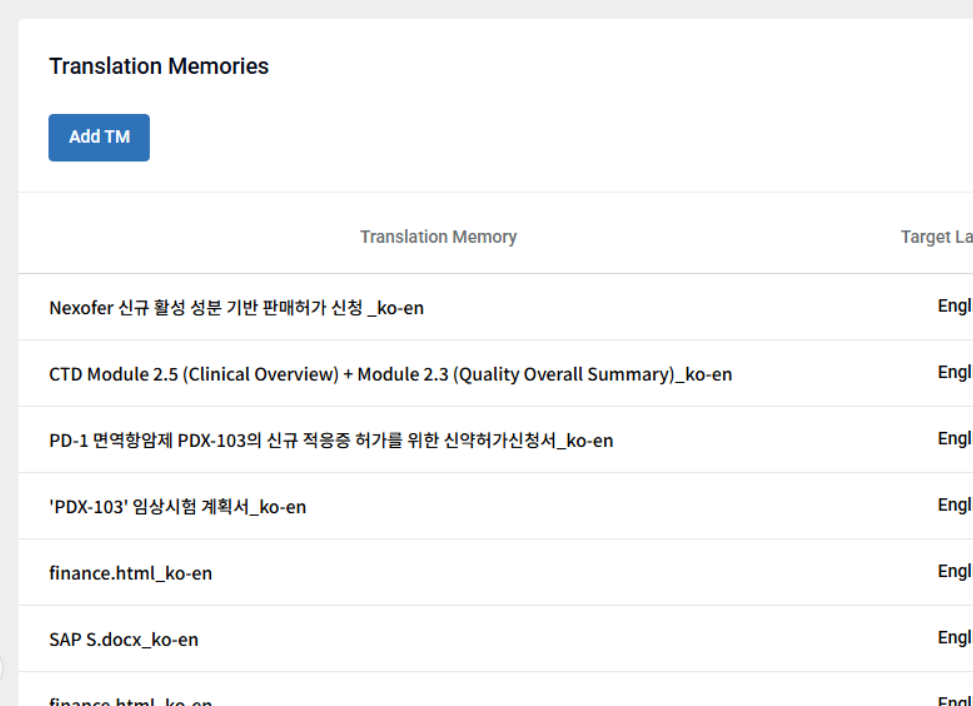The width and height of the screenshot is (973, 706).
Task: Click the Translation Memory column header
Action: pyautogui.click(x=438, y=236)
